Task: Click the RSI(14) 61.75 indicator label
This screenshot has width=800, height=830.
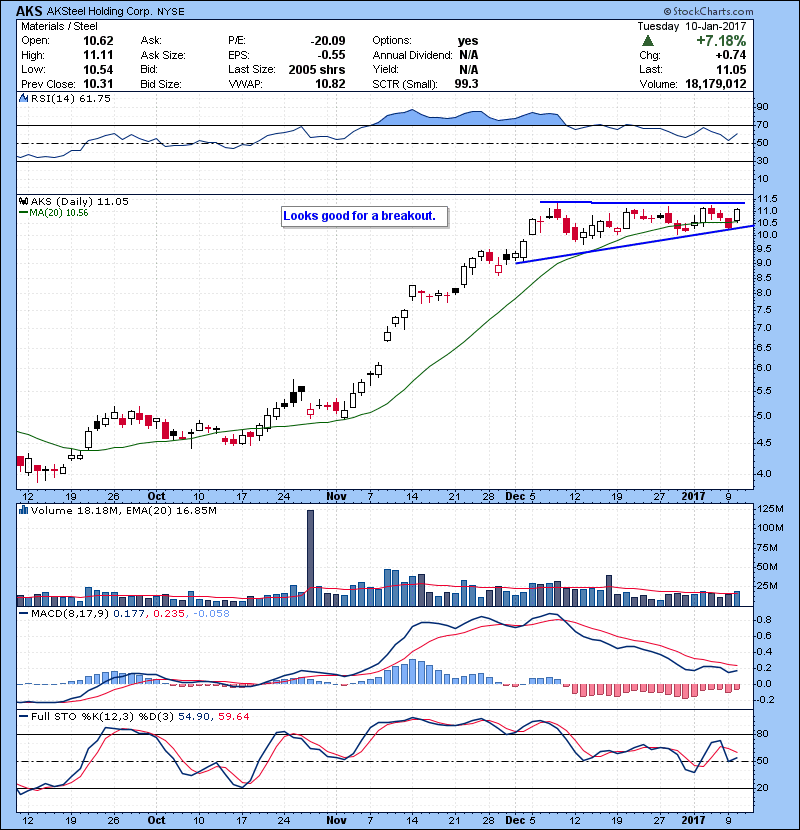Action: coord(71,98)
